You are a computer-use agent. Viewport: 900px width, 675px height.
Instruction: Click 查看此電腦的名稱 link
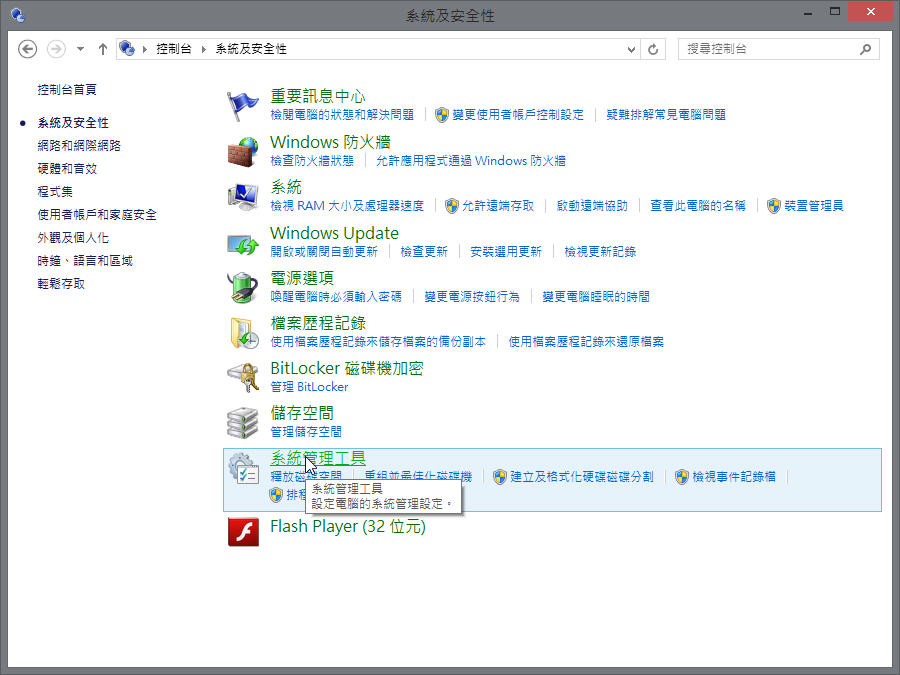pos(697,205)
